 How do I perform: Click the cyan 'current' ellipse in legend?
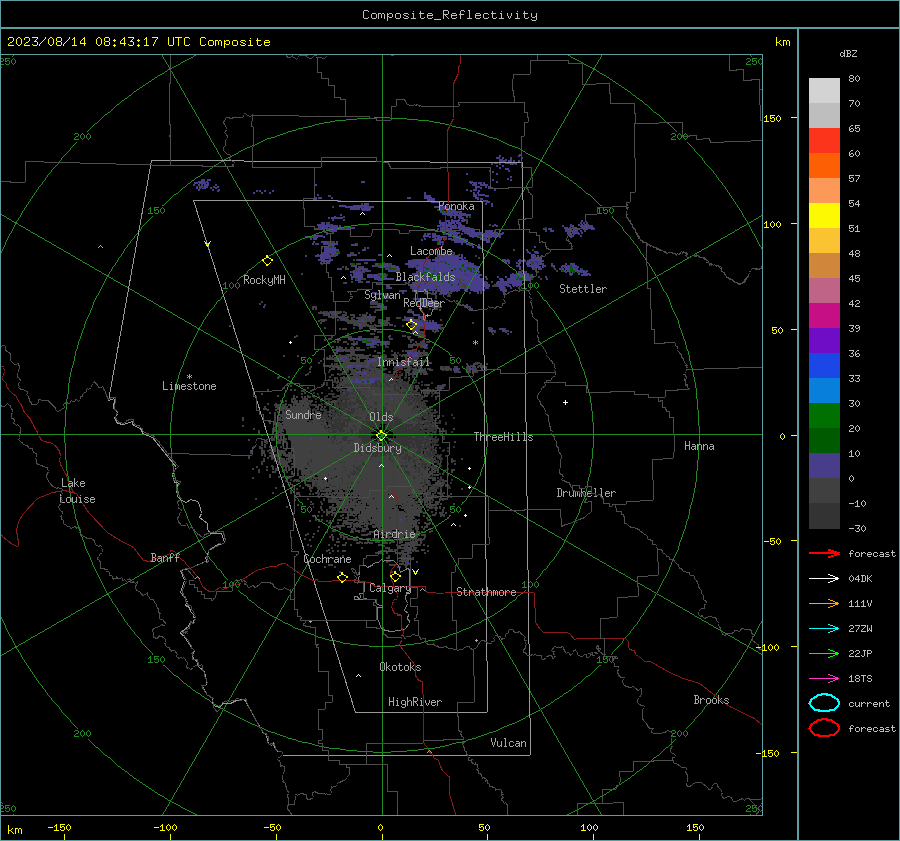[x=824, y=703]
